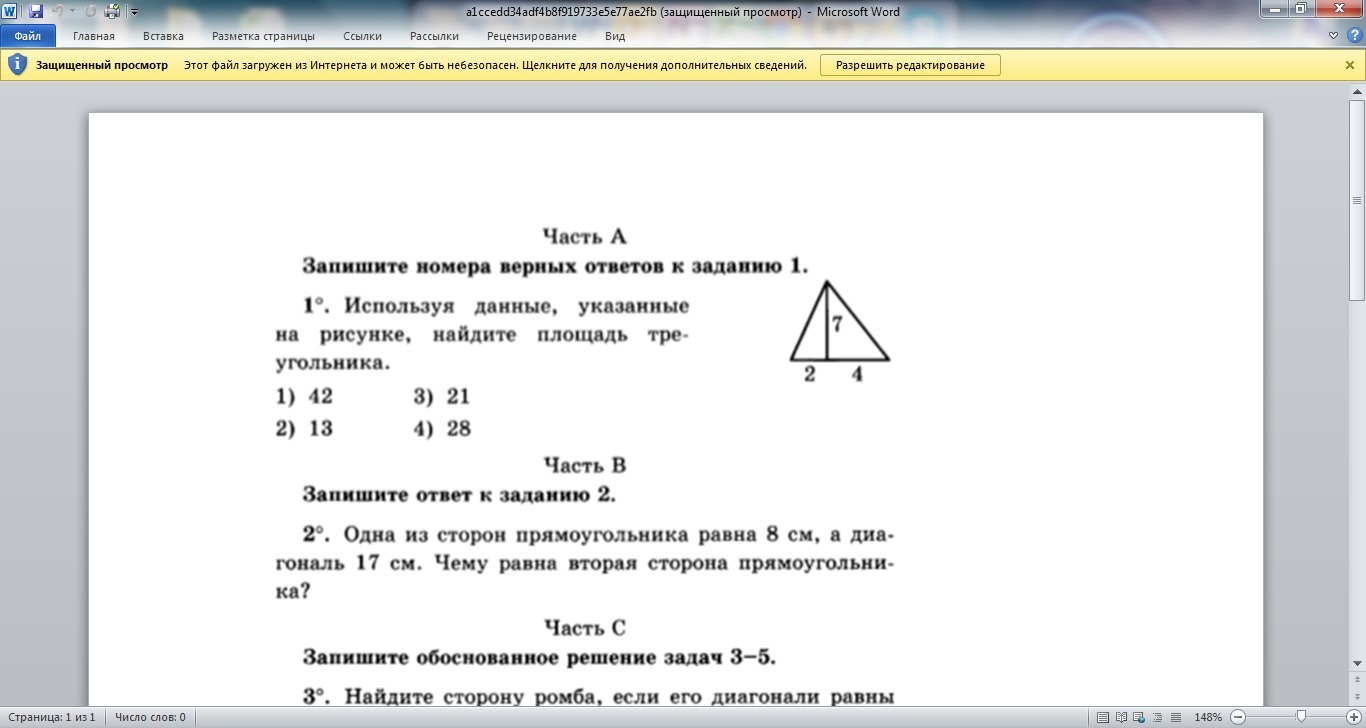Switch to Web Layout view
Viewport: 1366px width, 728px height.
click(1139, 717)
